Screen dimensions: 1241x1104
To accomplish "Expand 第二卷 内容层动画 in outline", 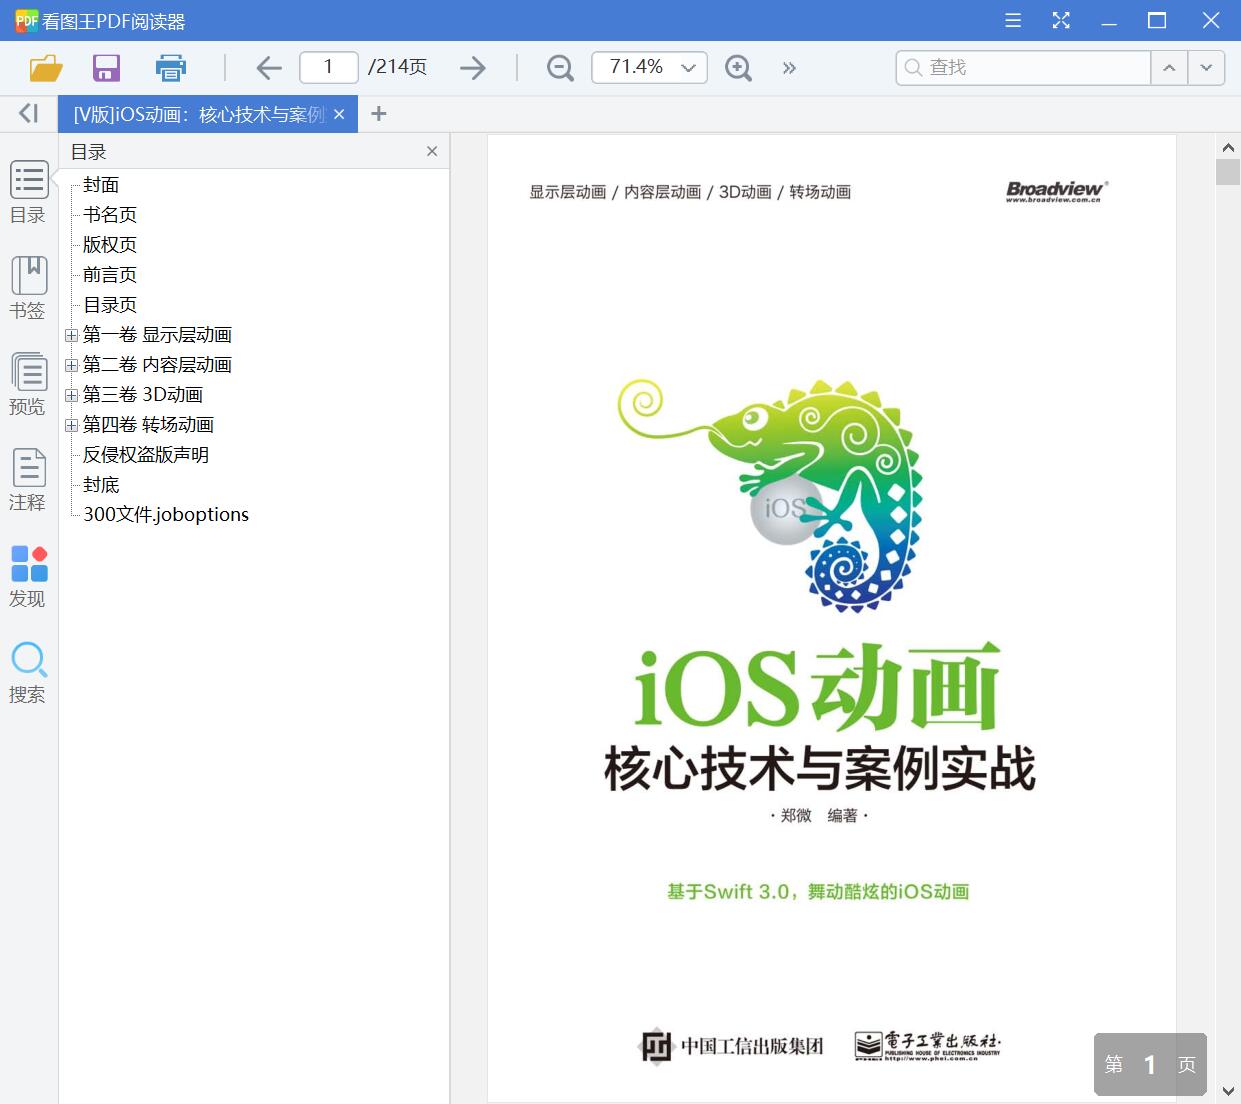I will 71,365.
